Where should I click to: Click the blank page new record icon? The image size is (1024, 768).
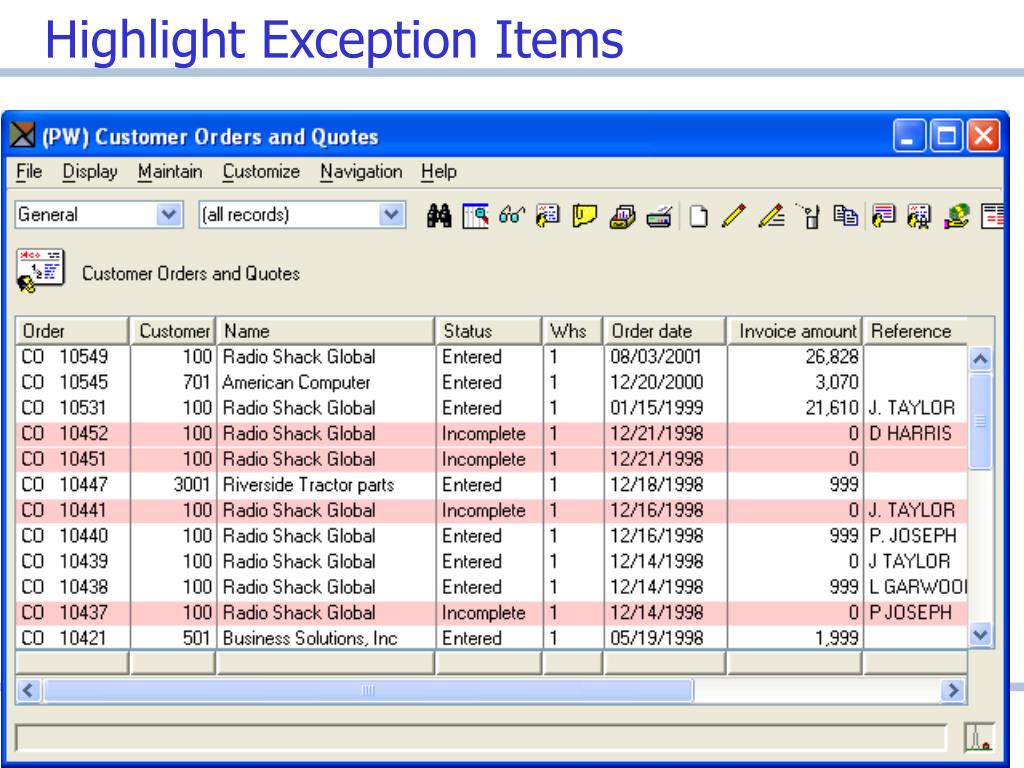[x=698, y=216]
